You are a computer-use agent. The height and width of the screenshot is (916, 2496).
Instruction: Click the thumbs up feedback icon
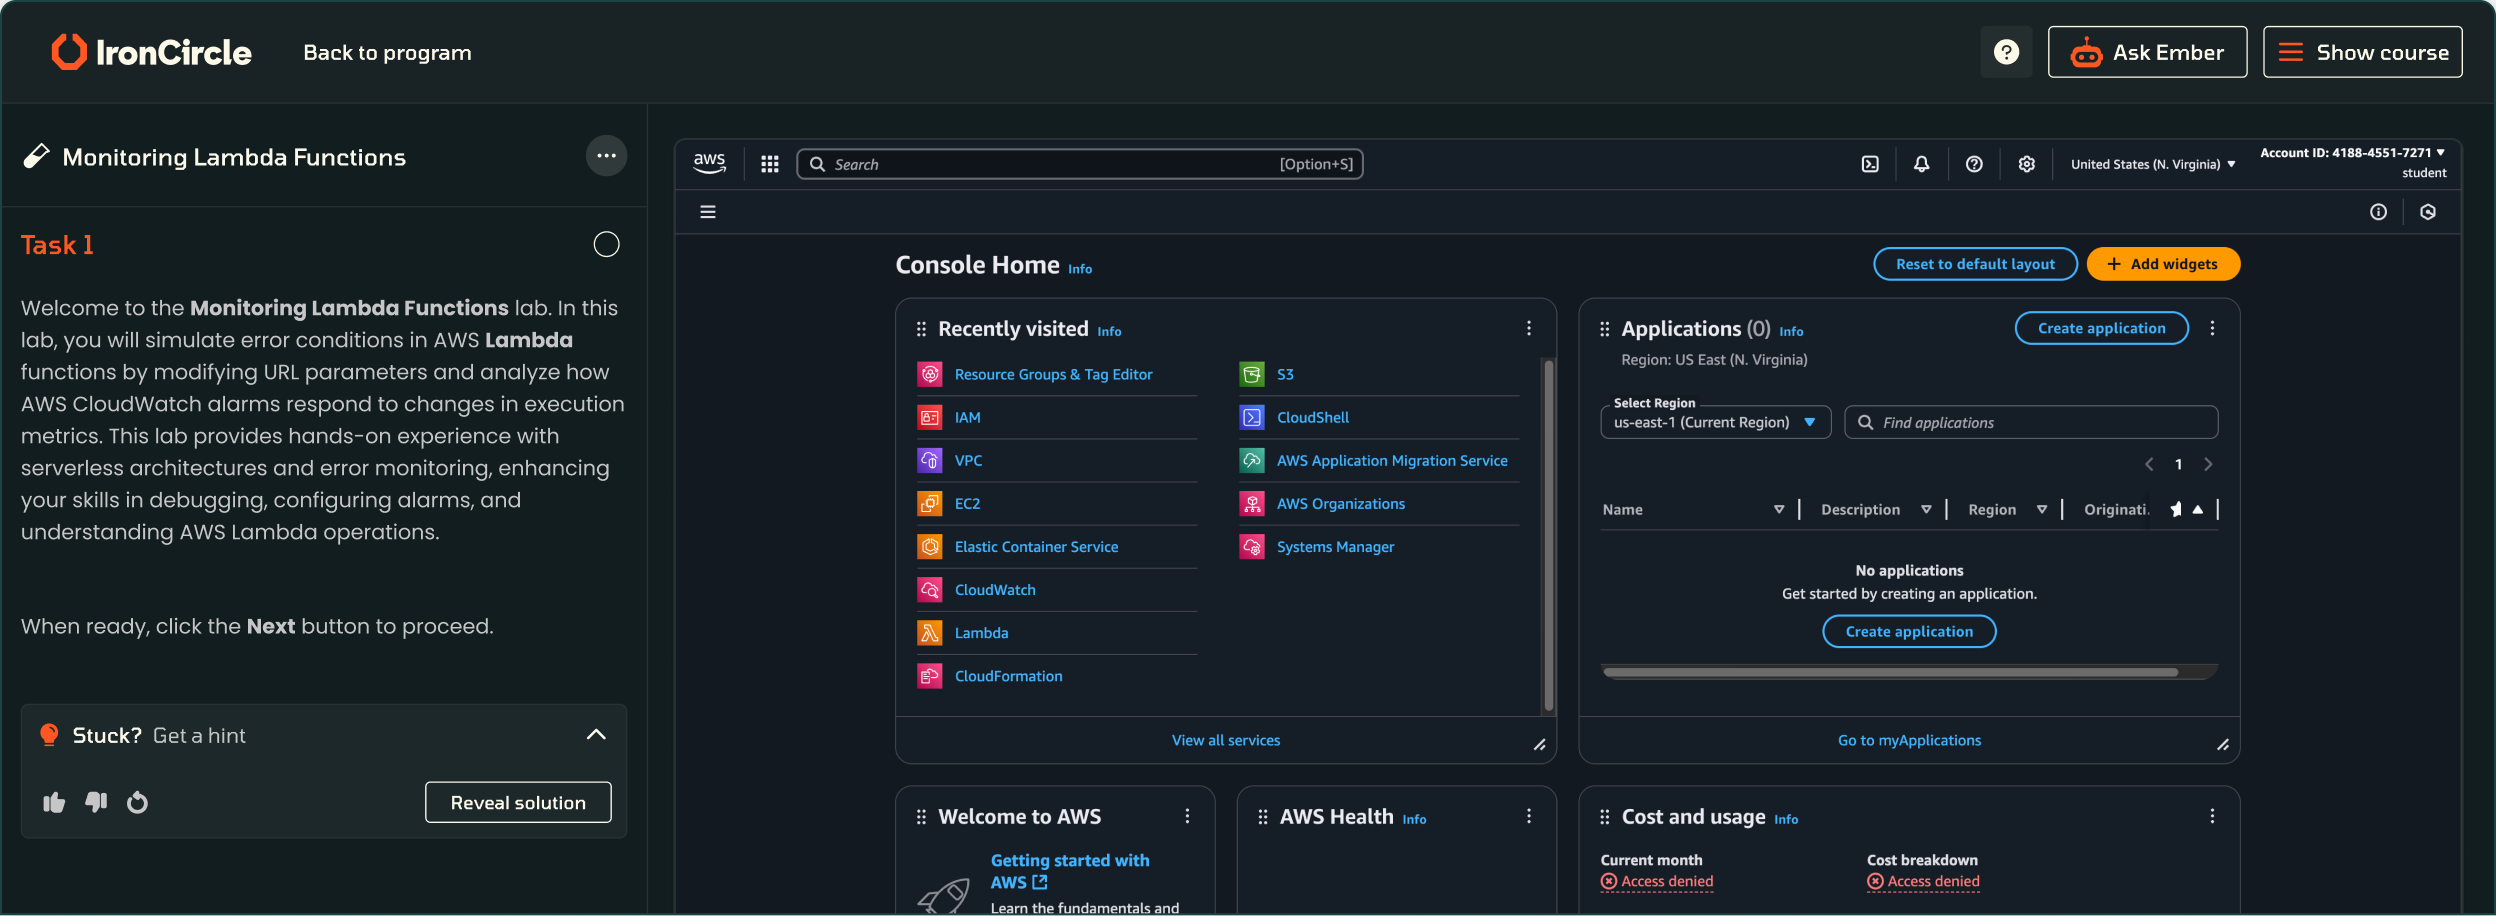click(x=54, y=802)
